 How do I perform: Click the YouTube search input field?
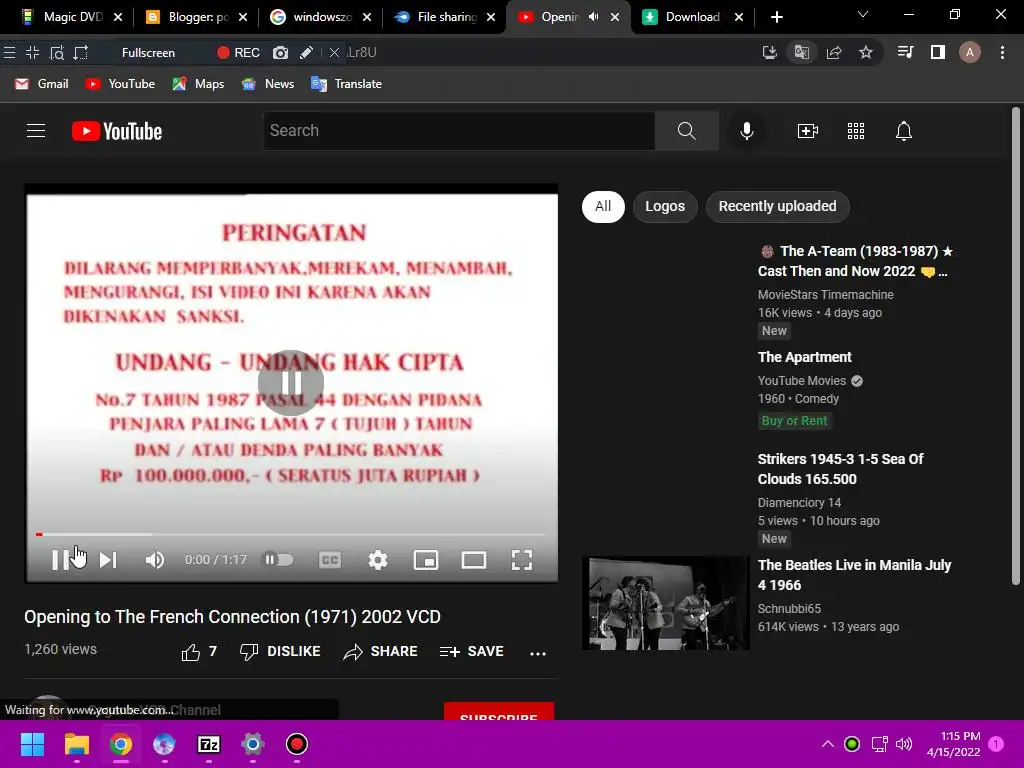pyautogui.click(x=459, y=131)
